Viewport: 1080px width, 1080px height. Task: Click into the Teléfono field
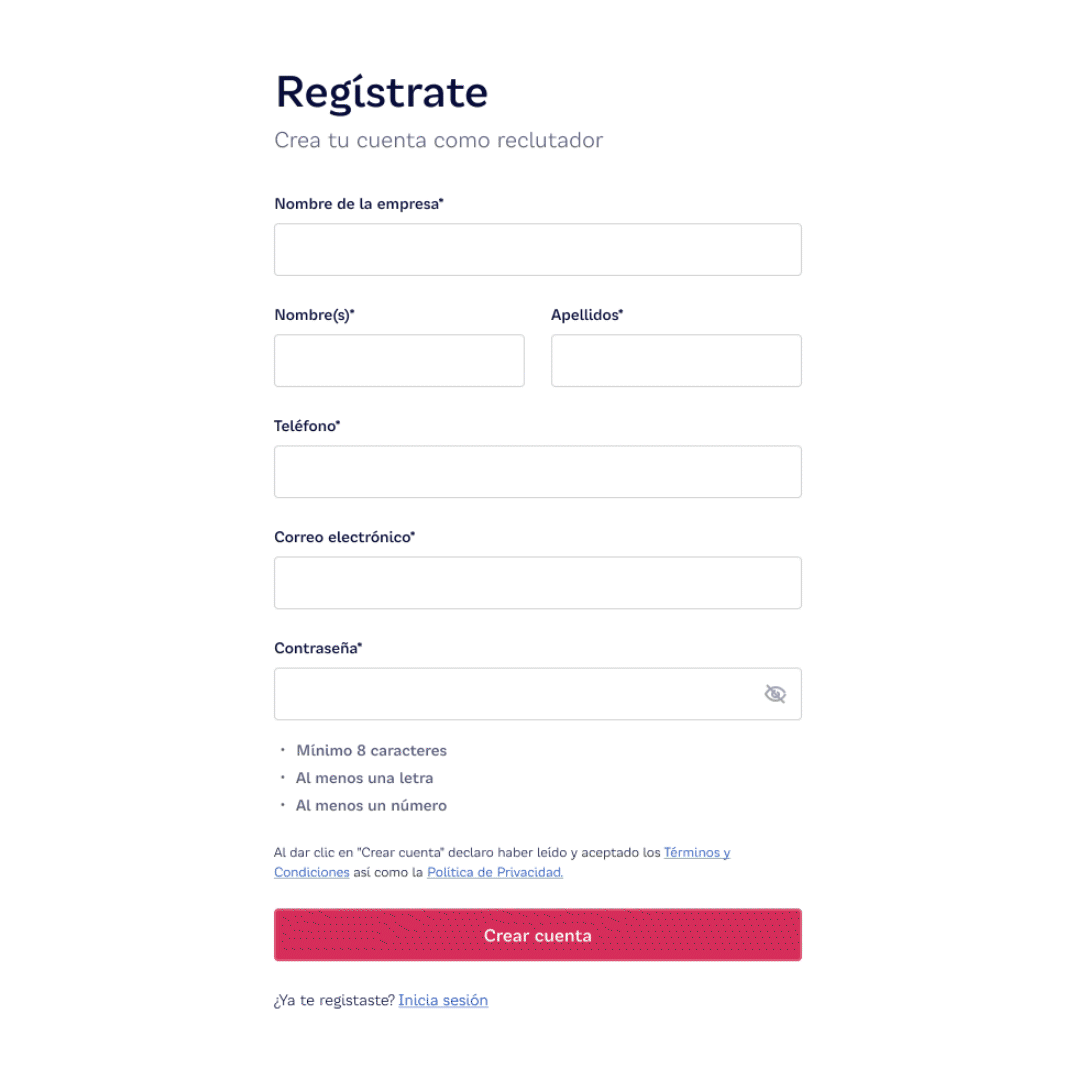pyautogui.click(x=537, y=472)
